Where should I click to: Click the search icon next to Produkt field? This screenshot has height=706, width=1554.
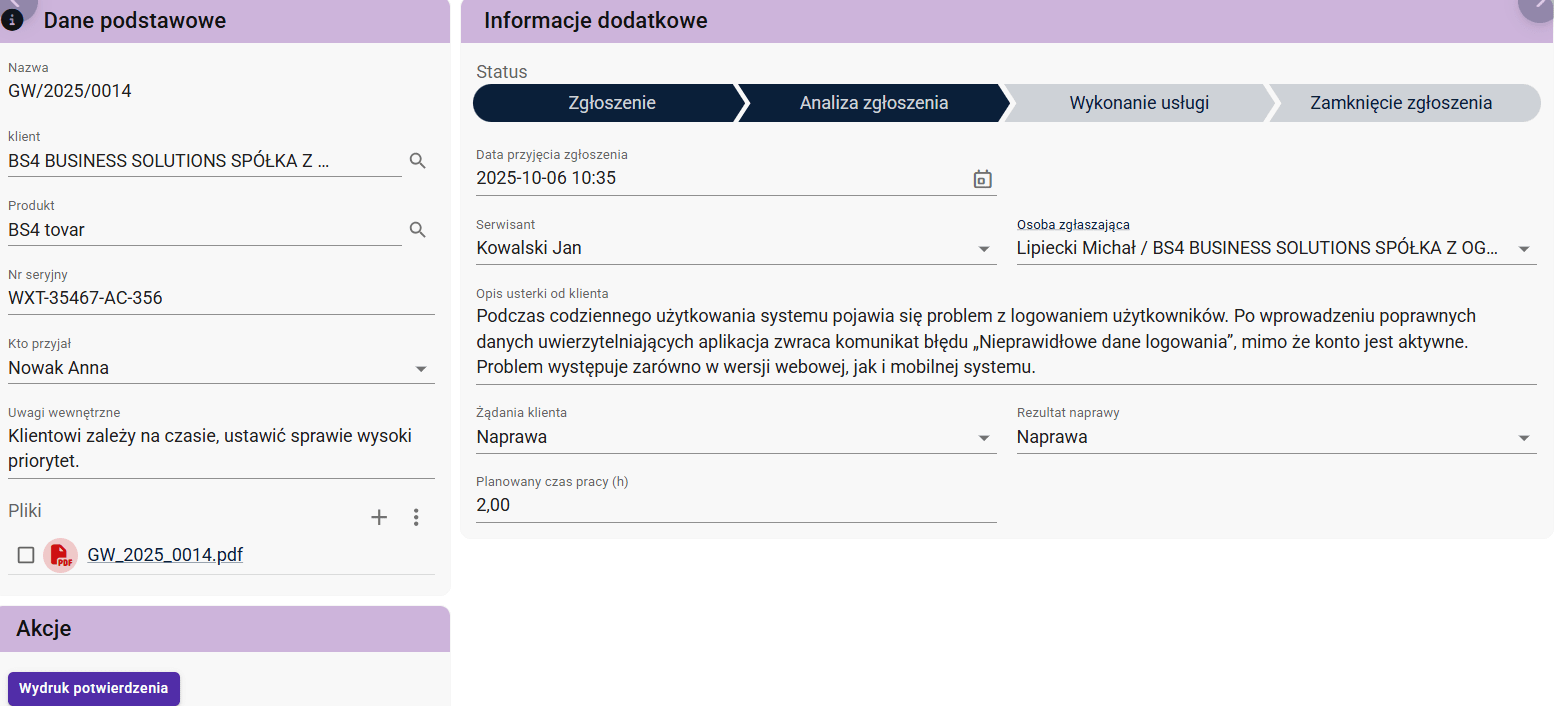click(418, 230)
